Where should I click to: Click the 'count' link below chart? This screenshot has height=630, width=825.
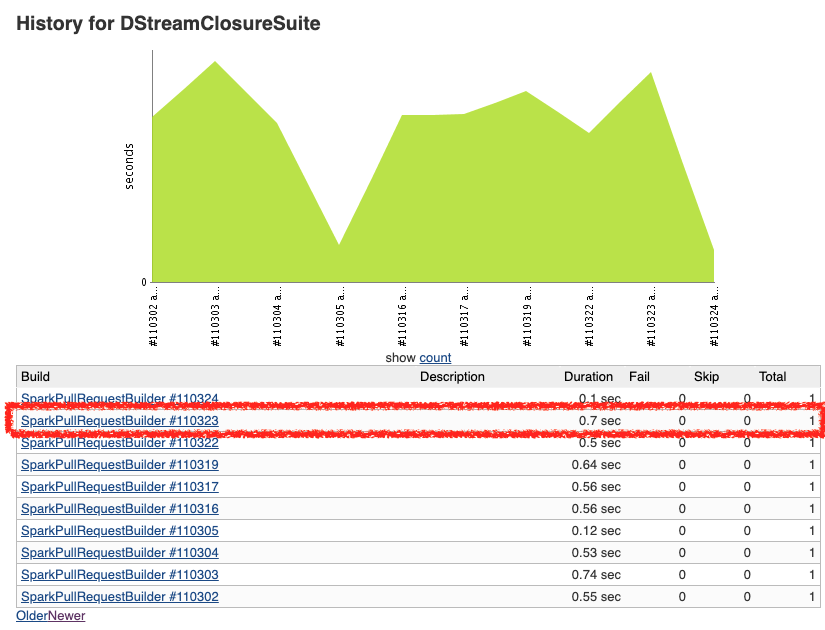pos(435,358)
